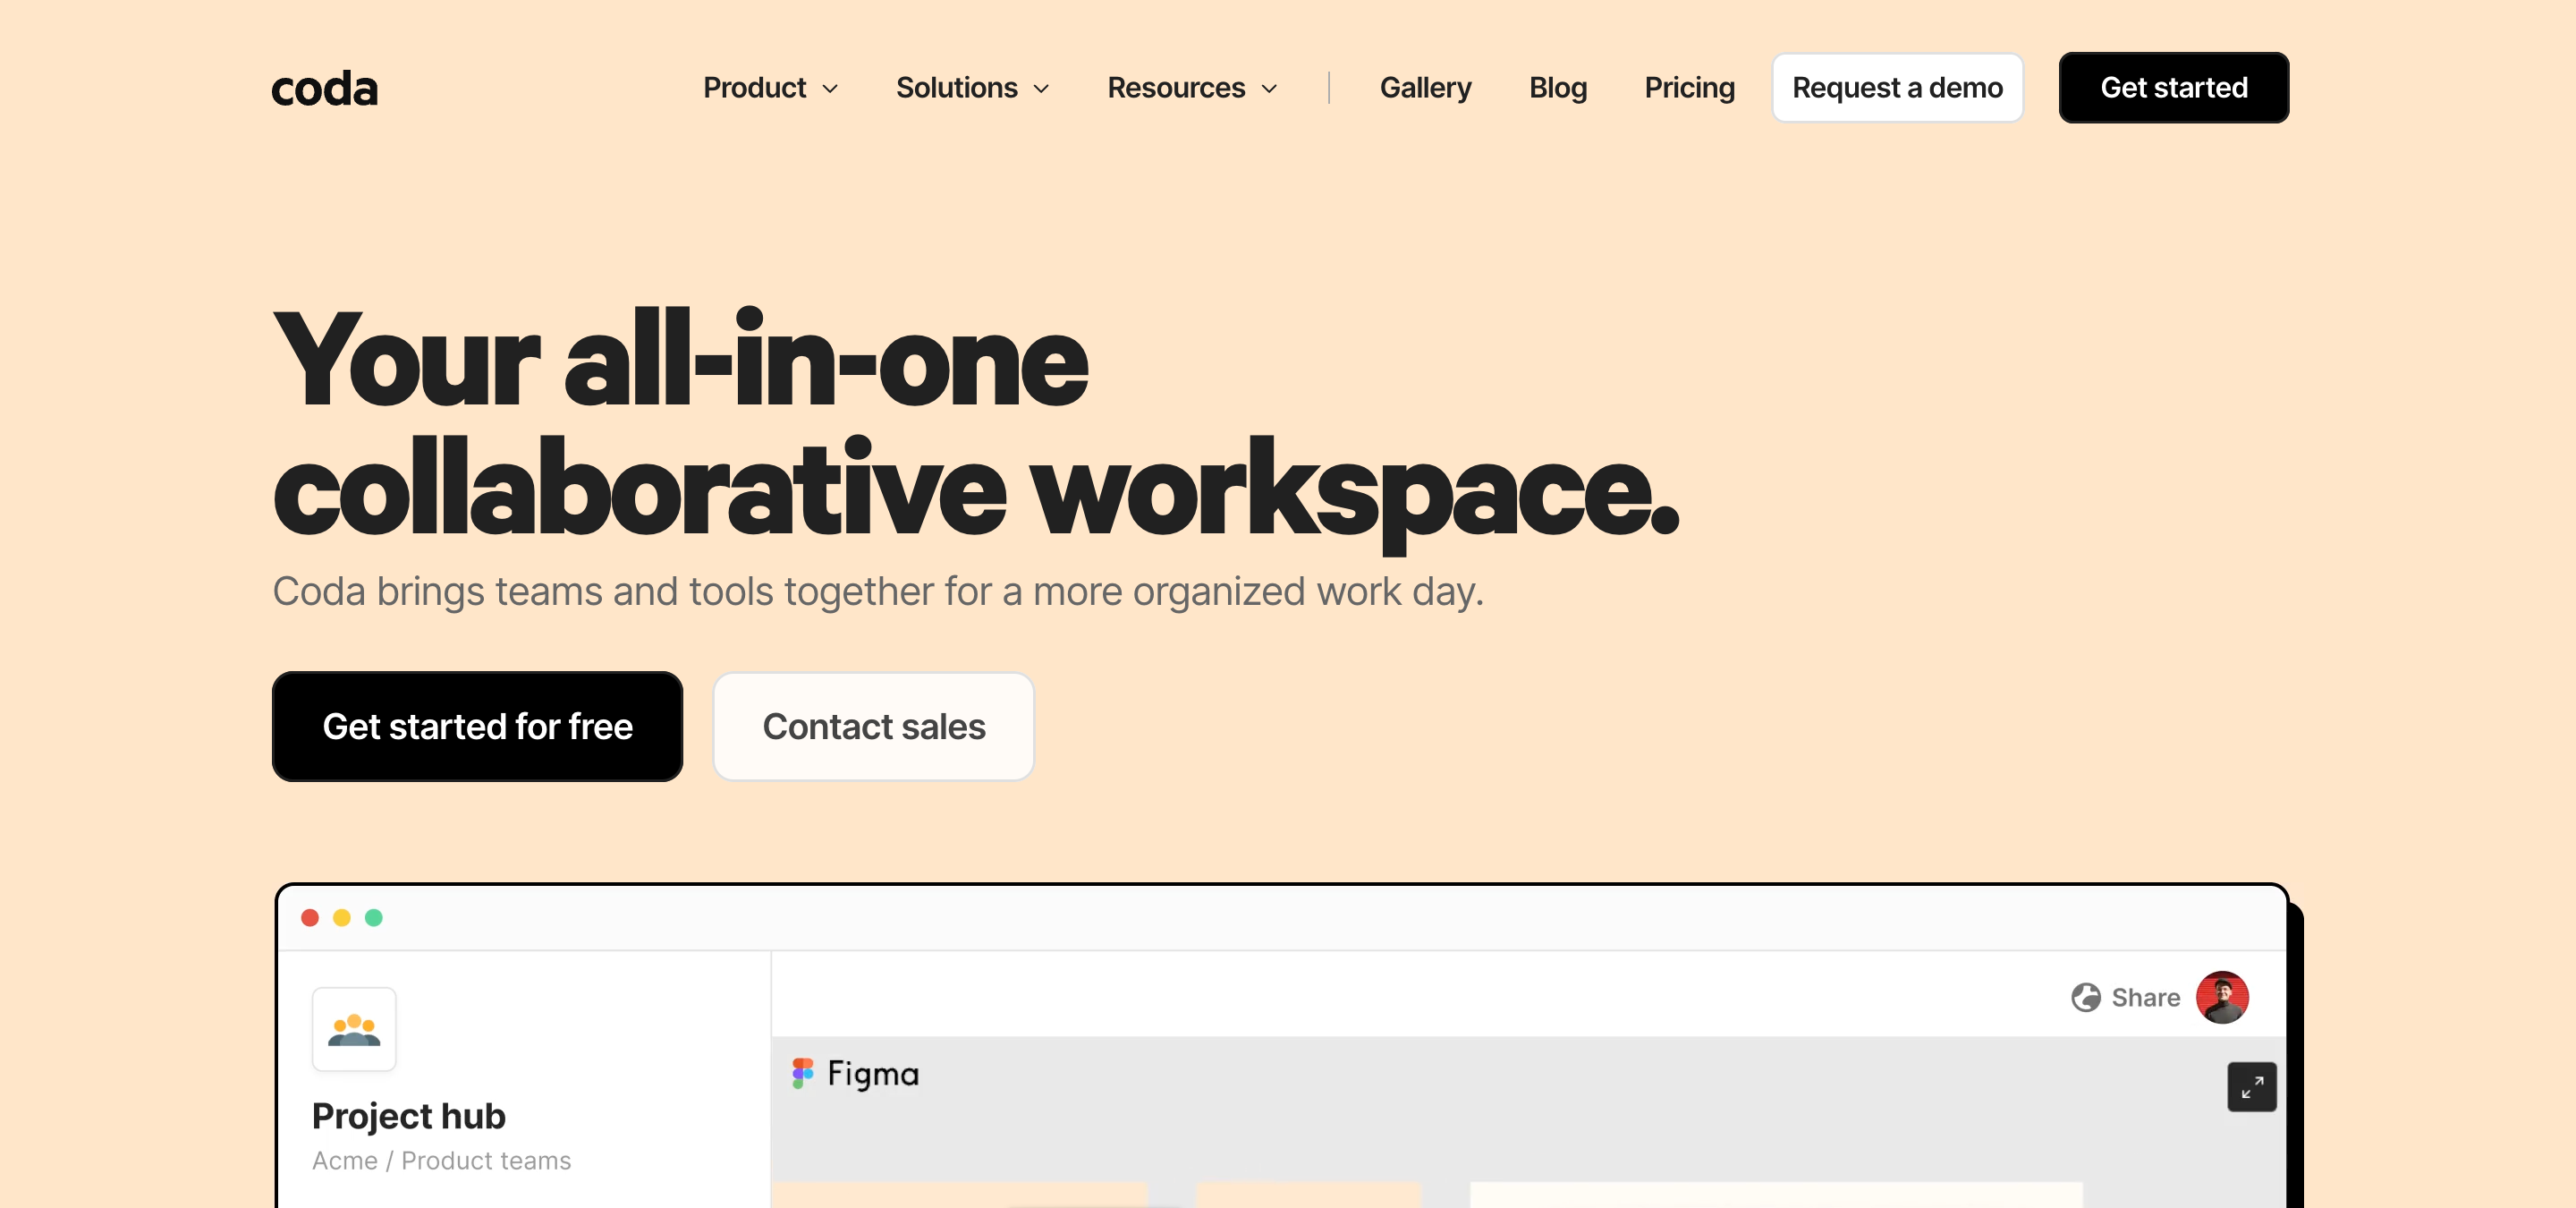Click Get started for free
2576x1208 pixels.
pyautogui.click(x=477, y=726)
